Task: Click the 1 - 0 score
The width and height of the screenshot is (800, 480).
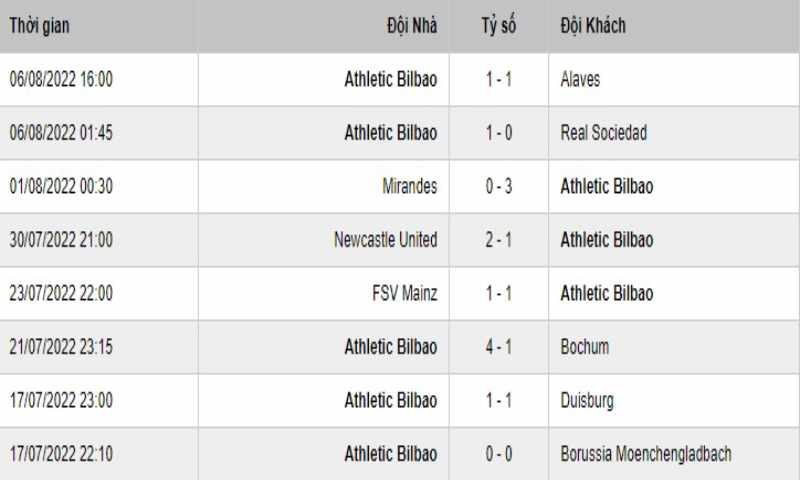Action: tap(499, 133)
